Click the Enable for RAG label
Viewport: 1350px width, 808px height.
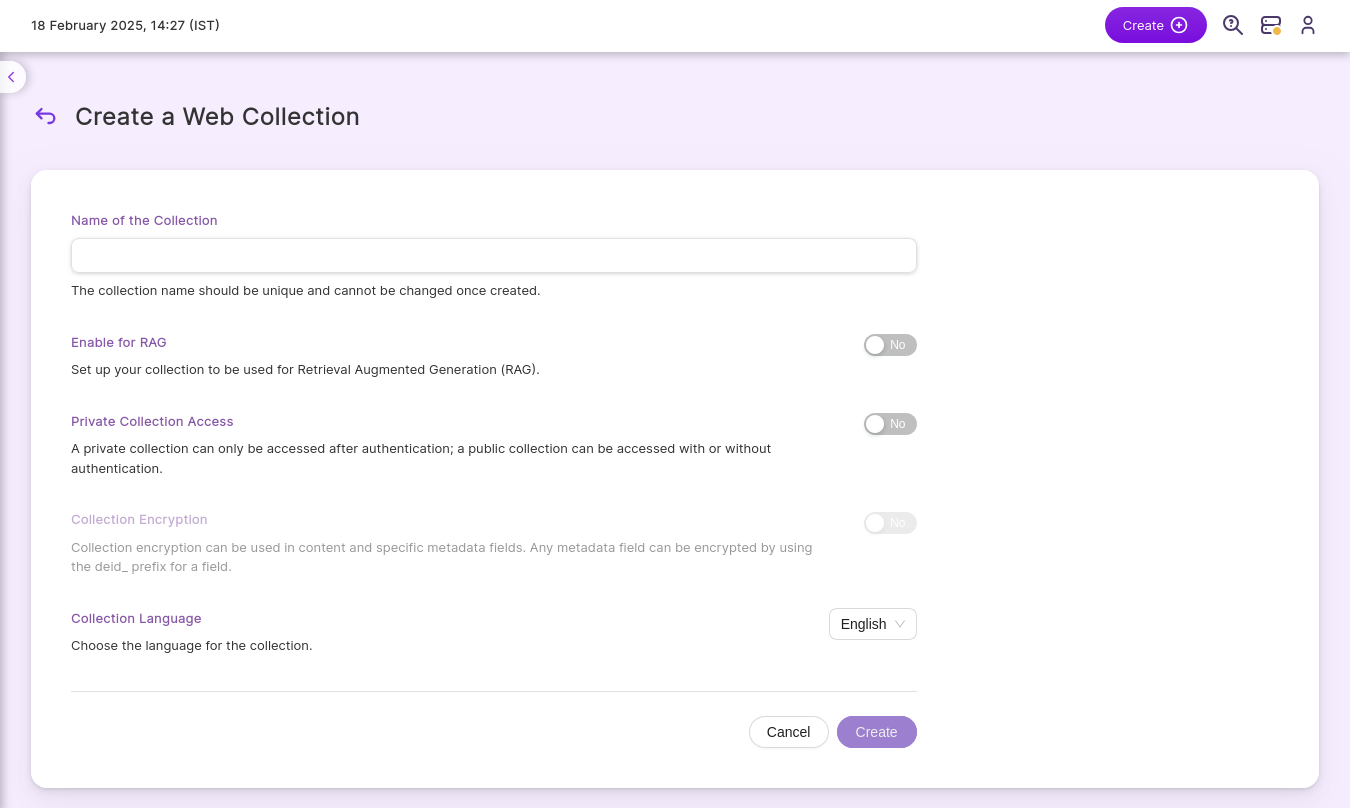(x=119, y=342)
